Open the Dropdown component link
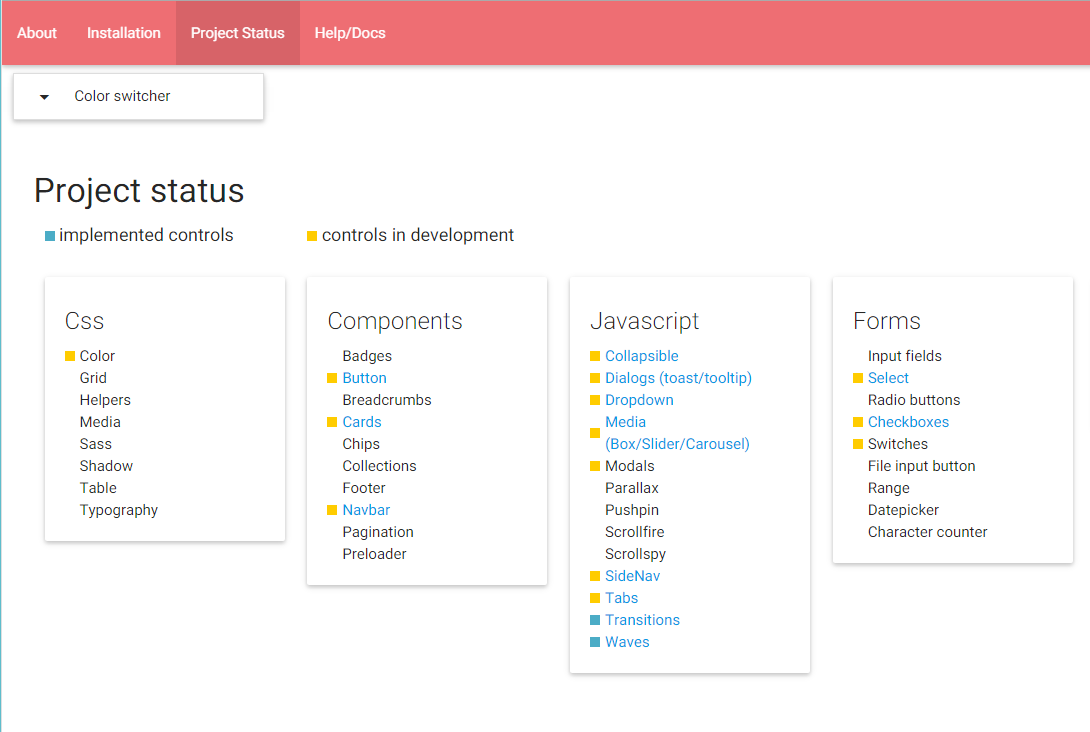This screenshot has height=732, width=1090. click(639, 400)
